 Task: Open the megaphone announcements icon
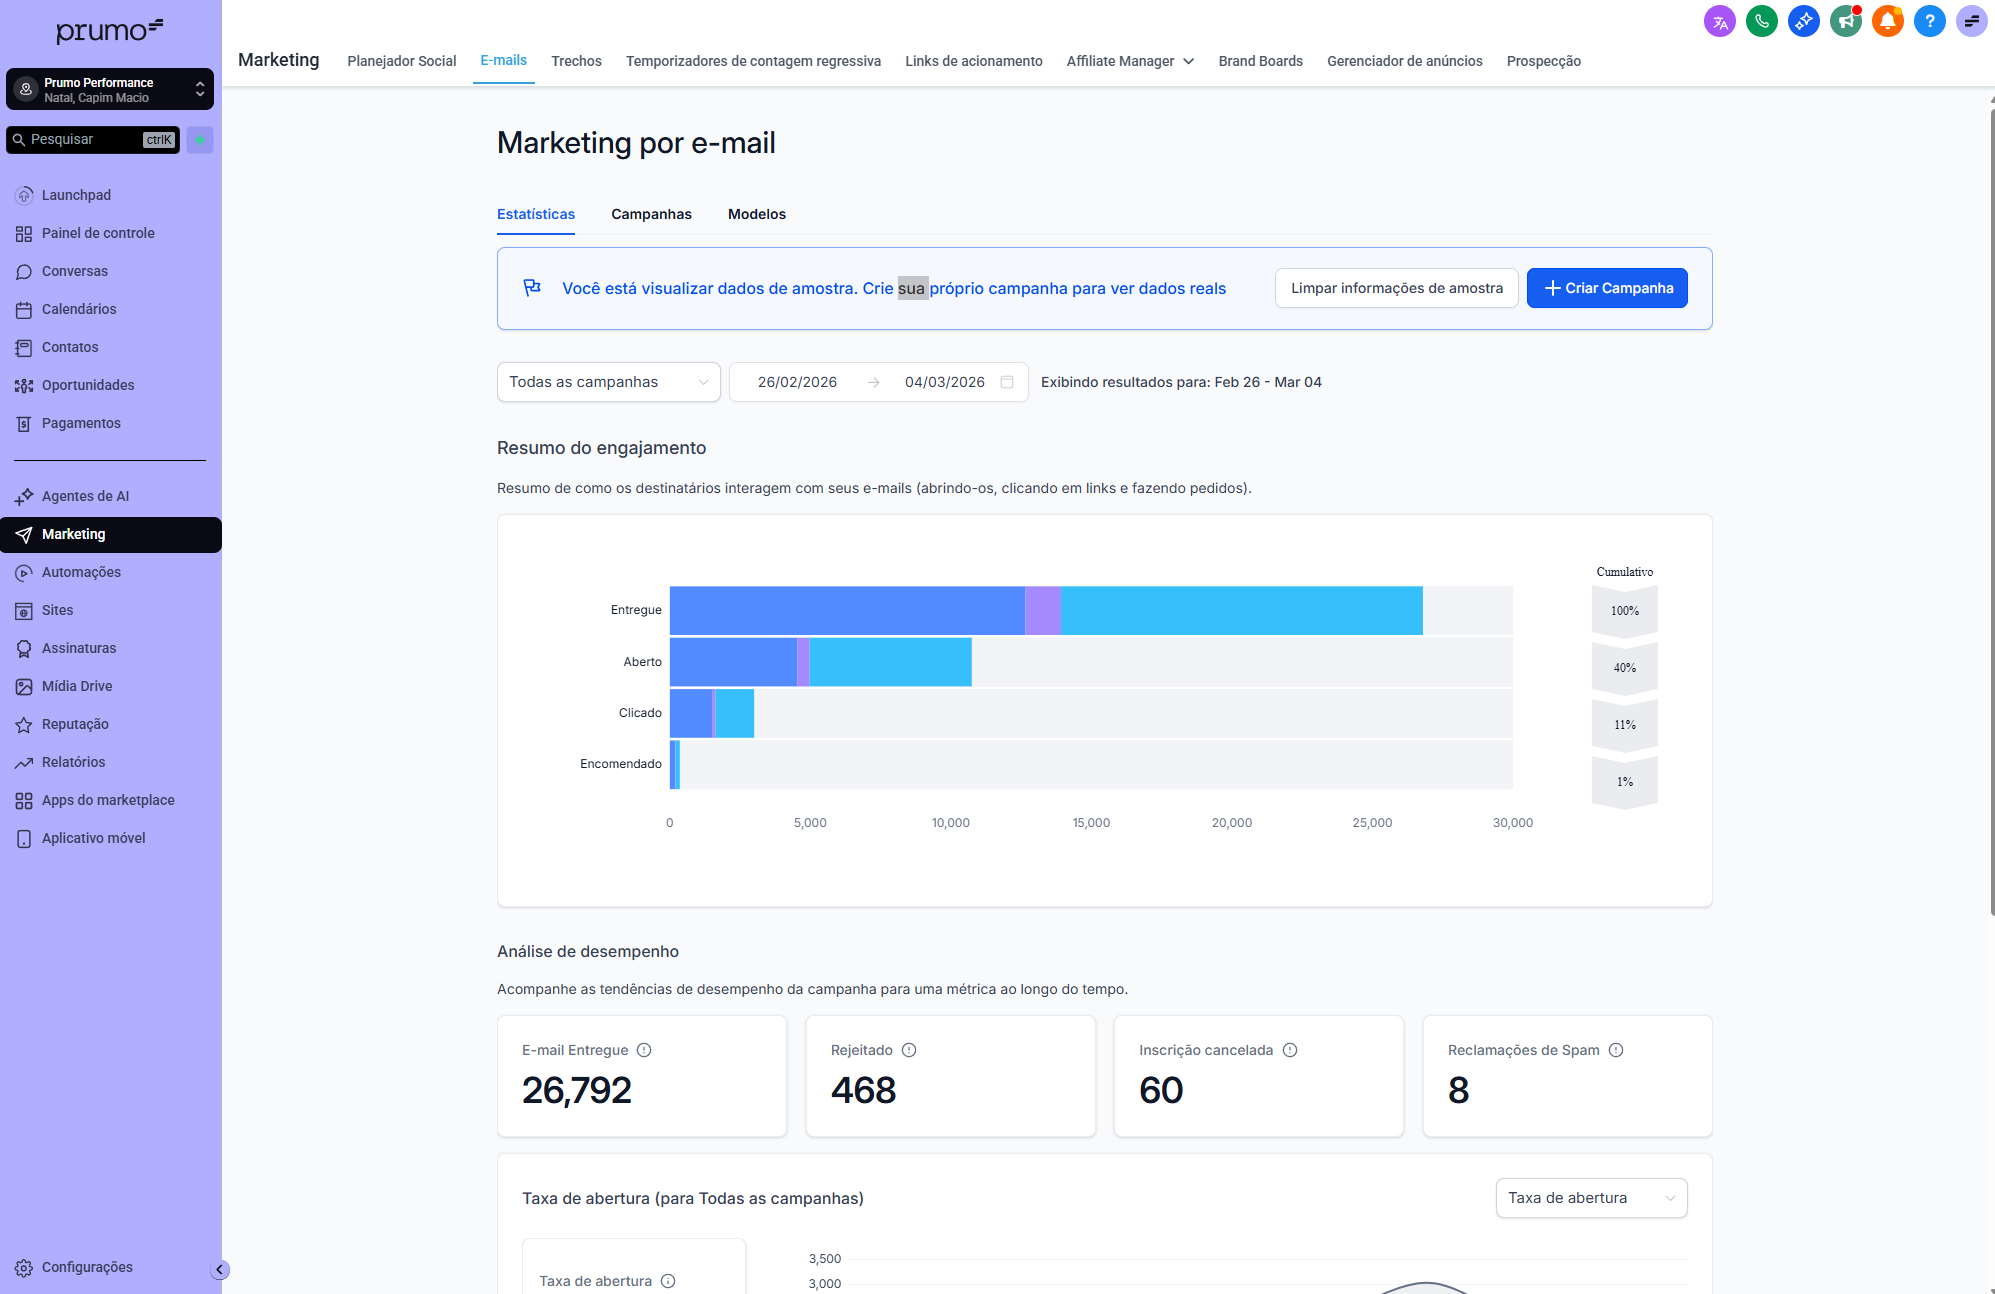(1846, 20)
